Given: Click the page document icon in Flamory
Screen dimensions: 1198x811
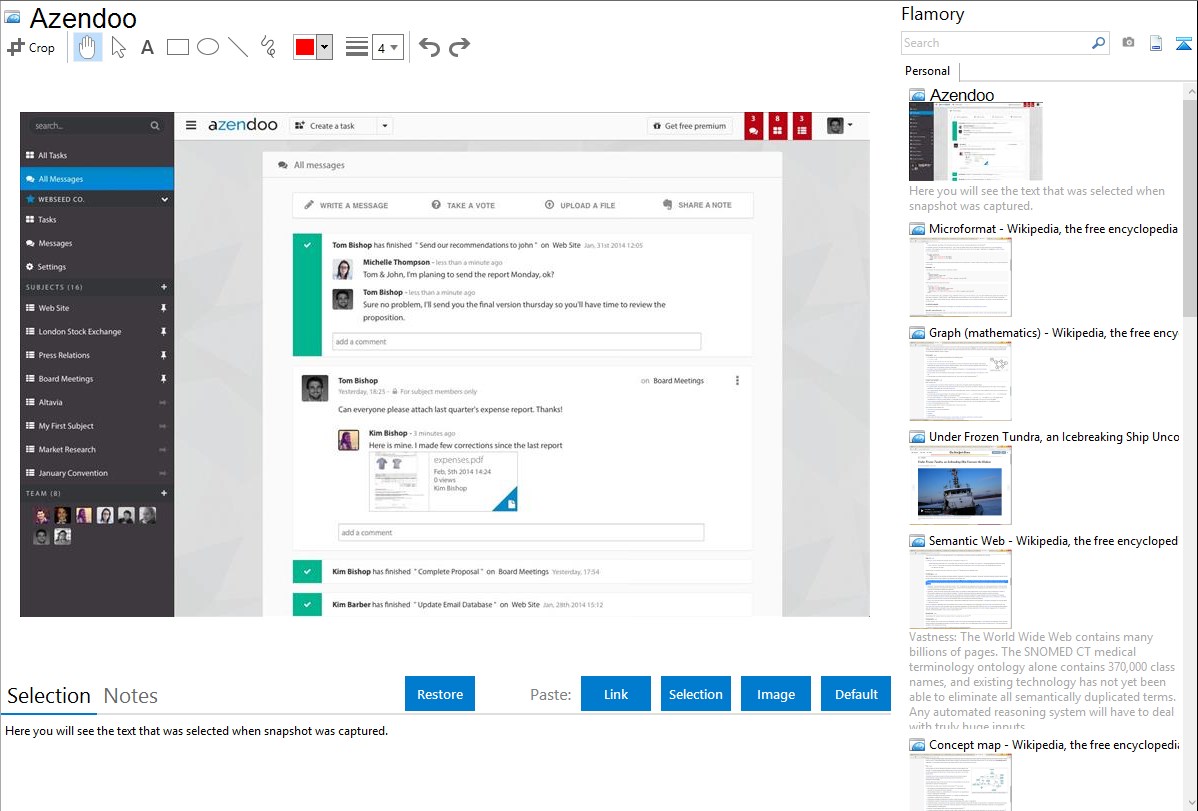Looking at the screenshot, I should [1156, 43].
